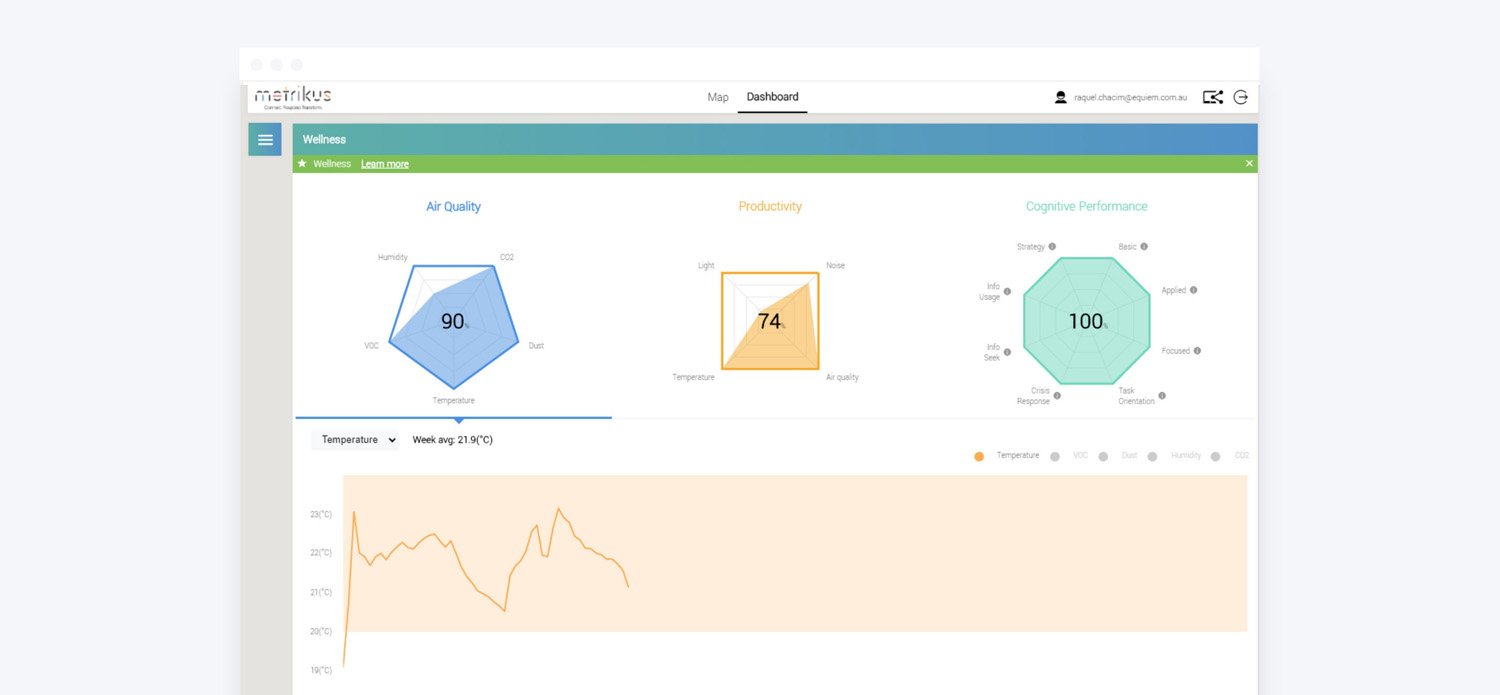1500x695 pixels.
Task: Click the Air Quality radar chart
Action: pyautogui.click(x=454, y=322)
